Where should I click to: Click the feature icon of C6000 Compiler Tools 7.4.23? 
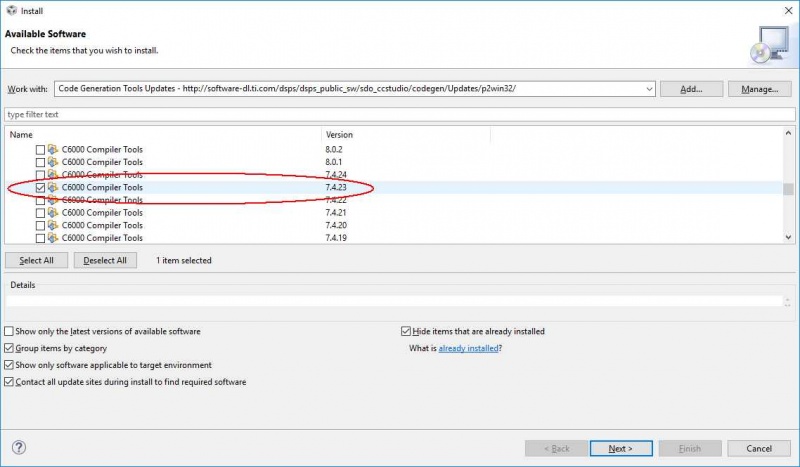coord(53,187)
